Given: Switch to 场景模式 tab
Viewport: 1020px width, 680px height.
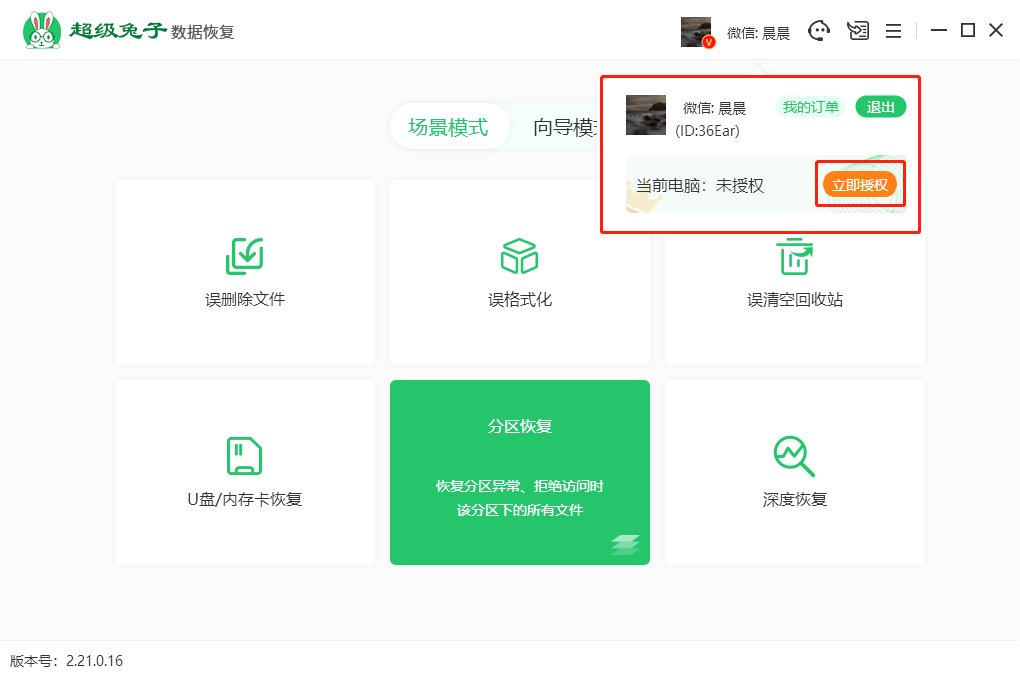Looking at the screenshot, I should click(x=448, y=127).
